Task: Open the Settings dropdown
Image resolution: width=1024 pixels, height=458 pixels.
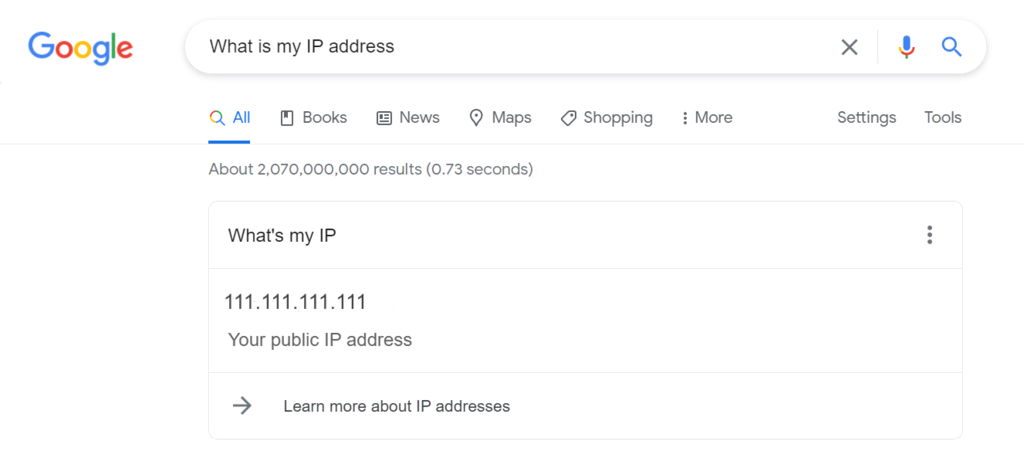Action: pos(866,118)
